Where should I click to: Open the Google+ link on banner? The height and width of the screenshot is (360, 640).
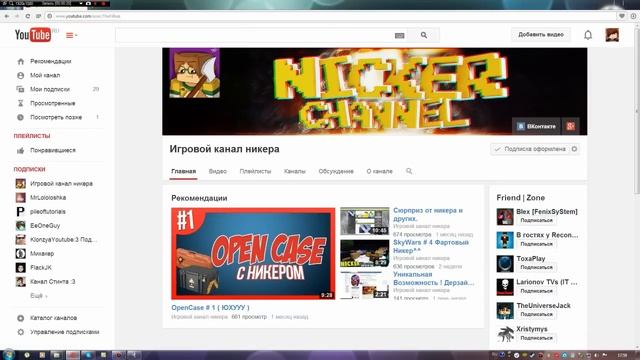[x=571, y=127]
